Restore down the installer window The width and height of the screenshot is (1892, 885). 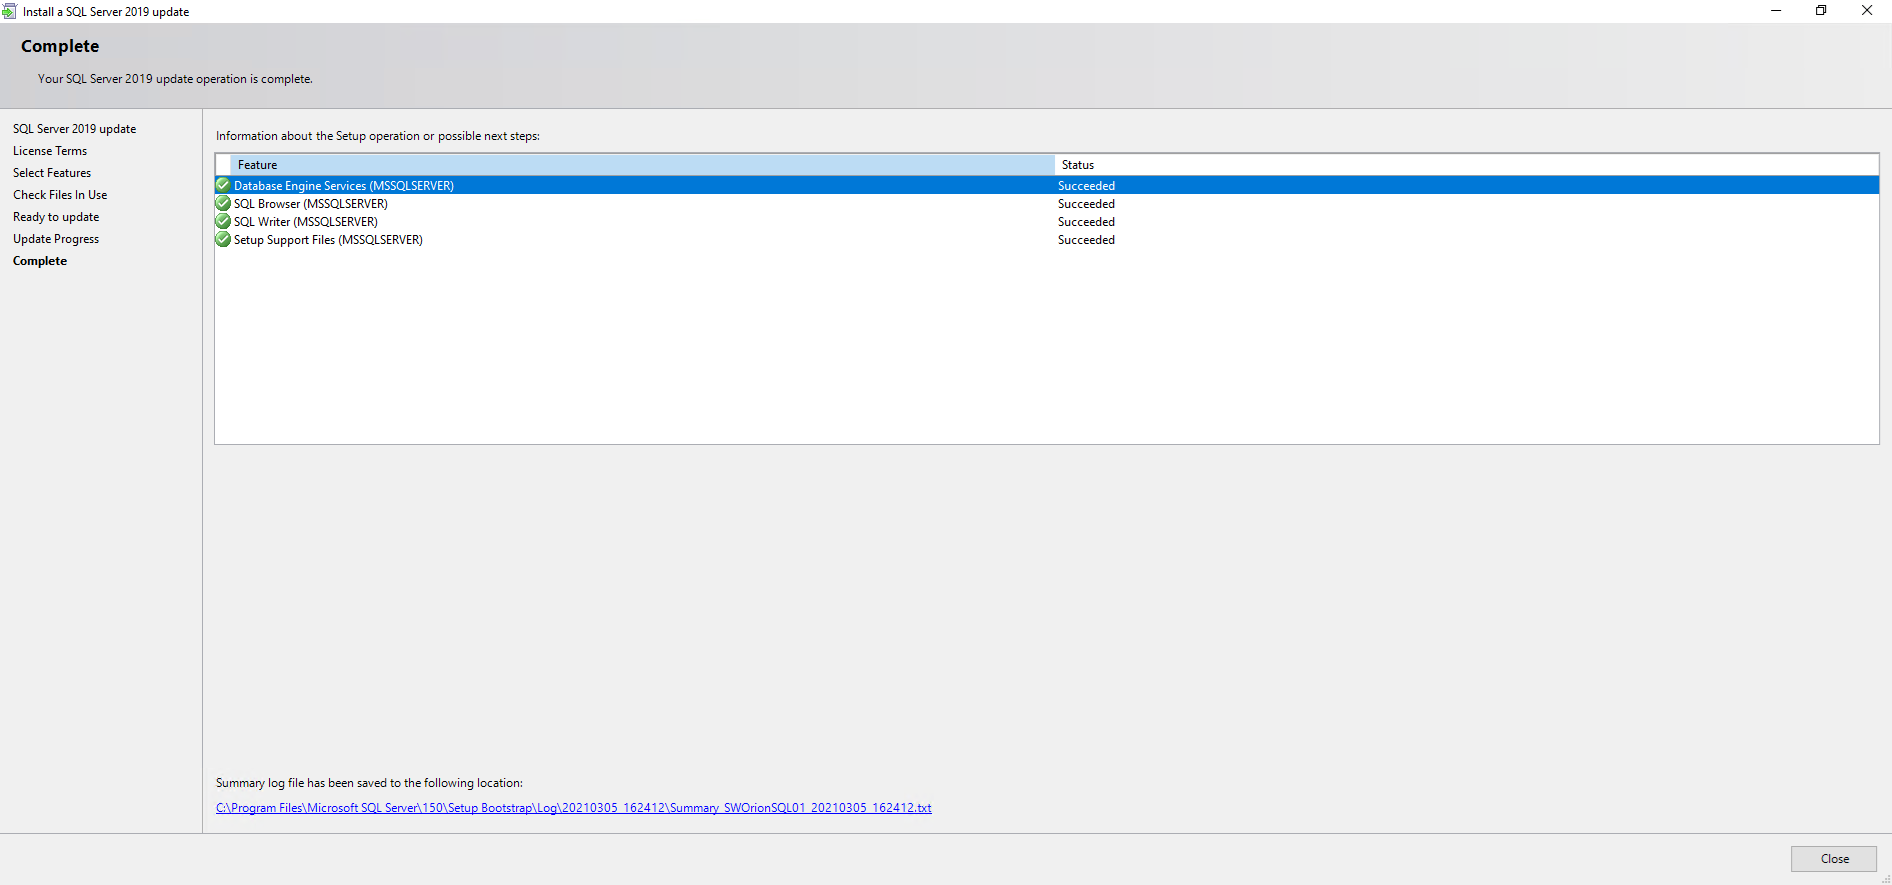point(1821,11)
